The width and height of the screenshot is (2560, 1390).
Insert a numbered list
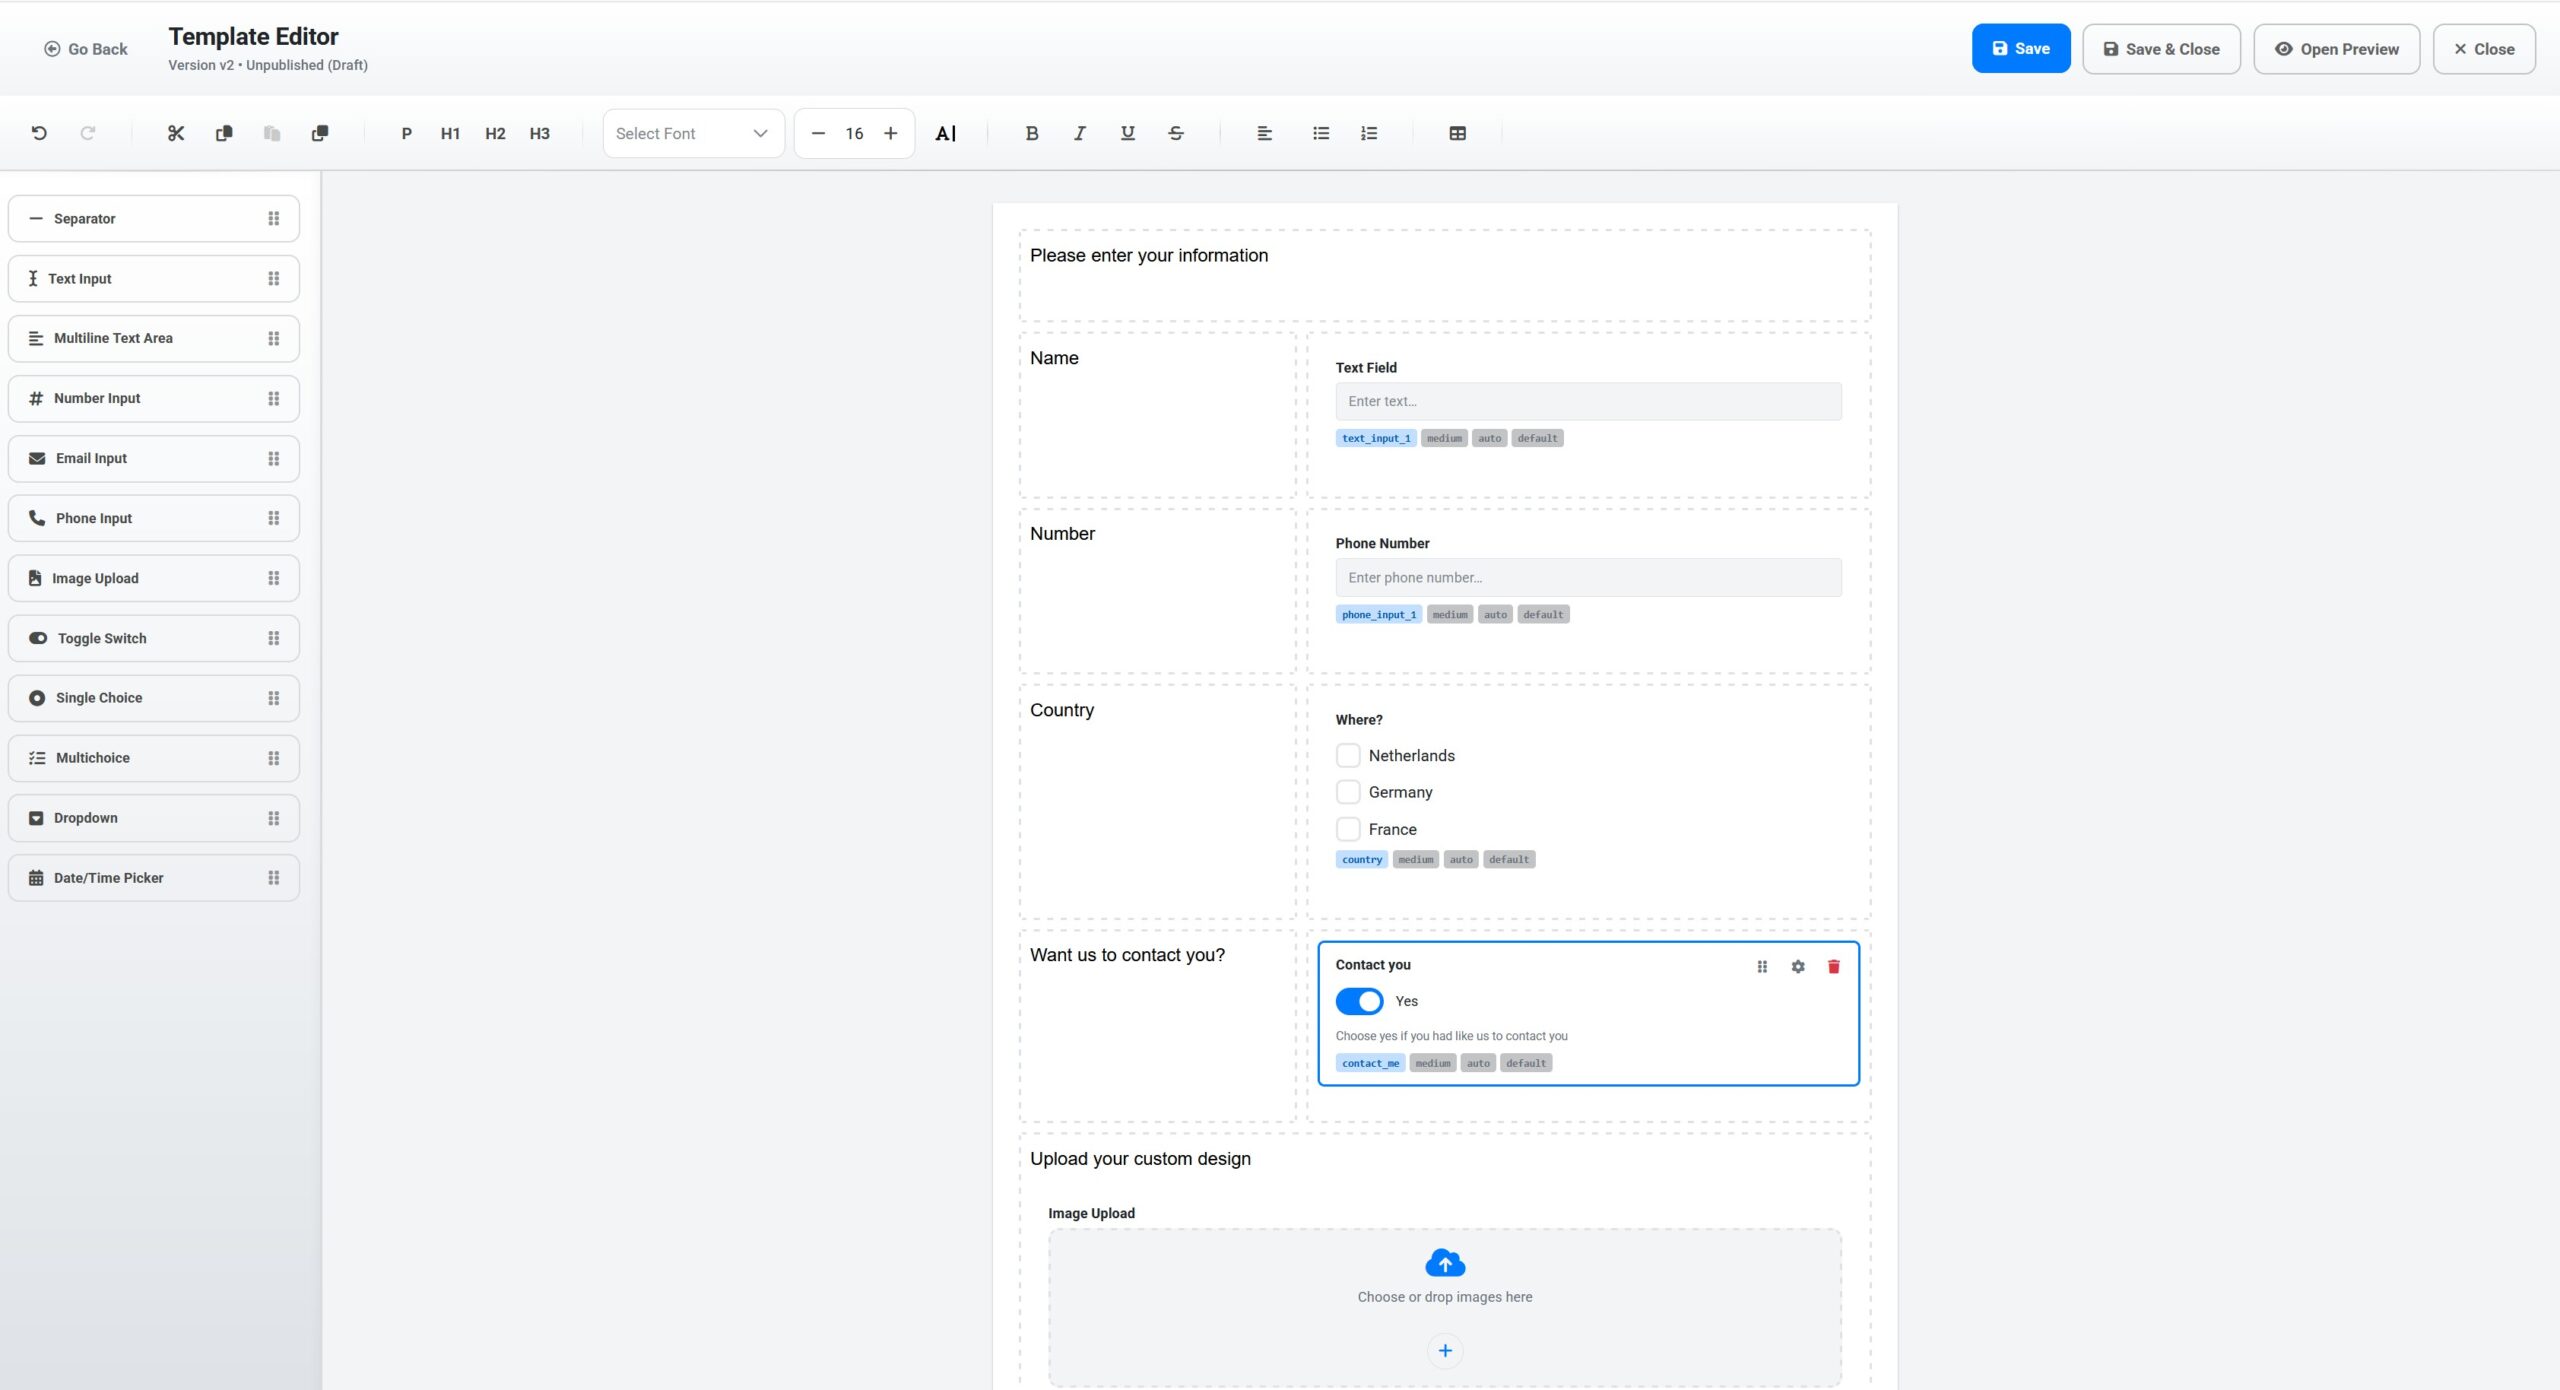1369,133
